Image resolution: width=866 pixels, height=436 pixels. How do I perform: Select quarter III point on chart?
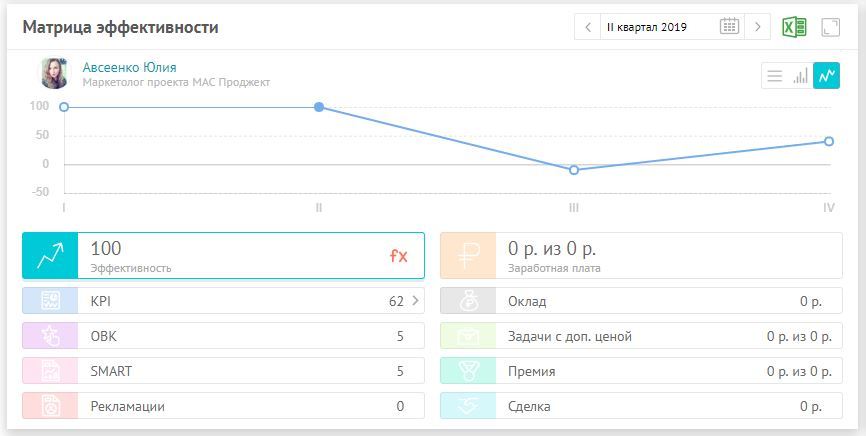(574, 170)
